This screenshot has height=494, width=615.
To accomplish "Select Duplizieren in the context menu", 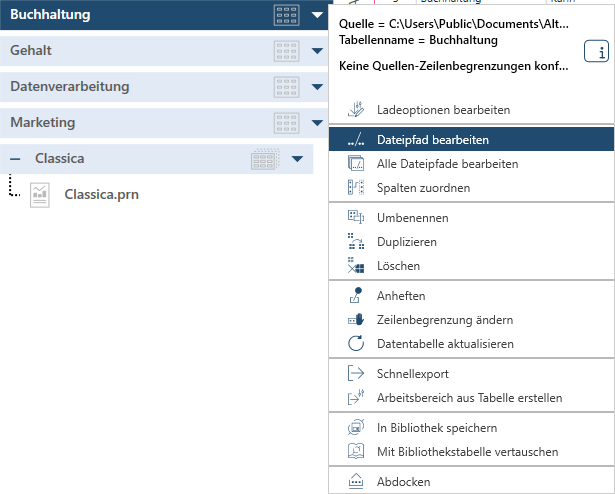I will point(406,242).
